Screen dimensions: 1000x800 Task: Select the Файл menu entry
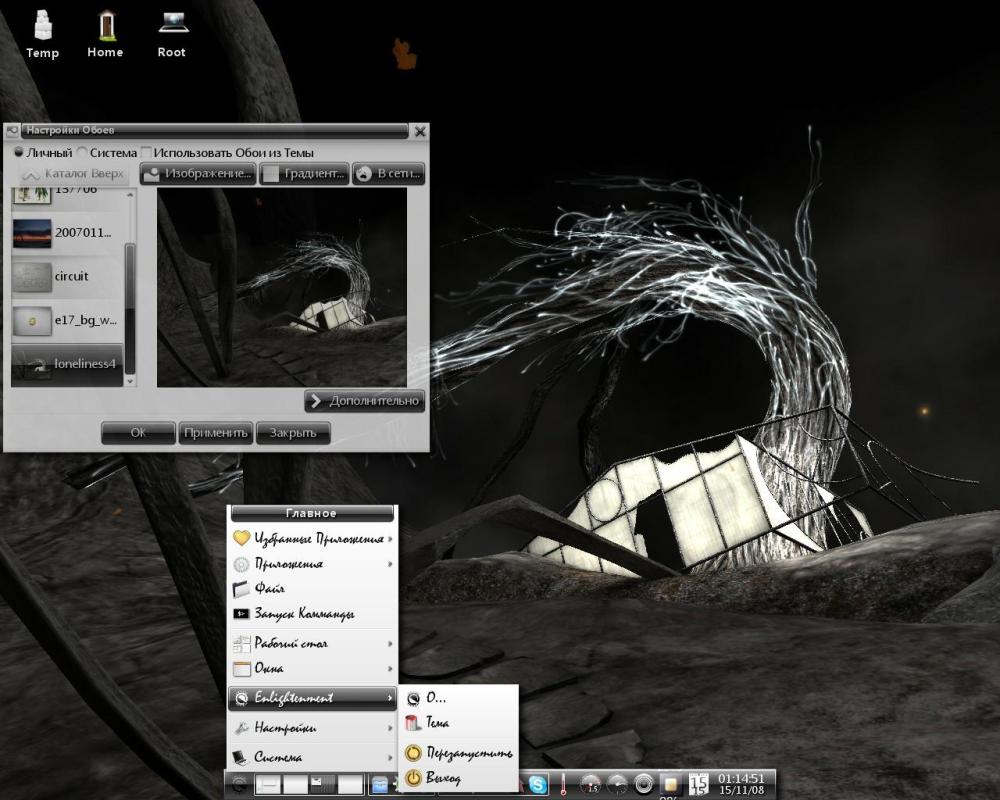(x=312, y=588)
